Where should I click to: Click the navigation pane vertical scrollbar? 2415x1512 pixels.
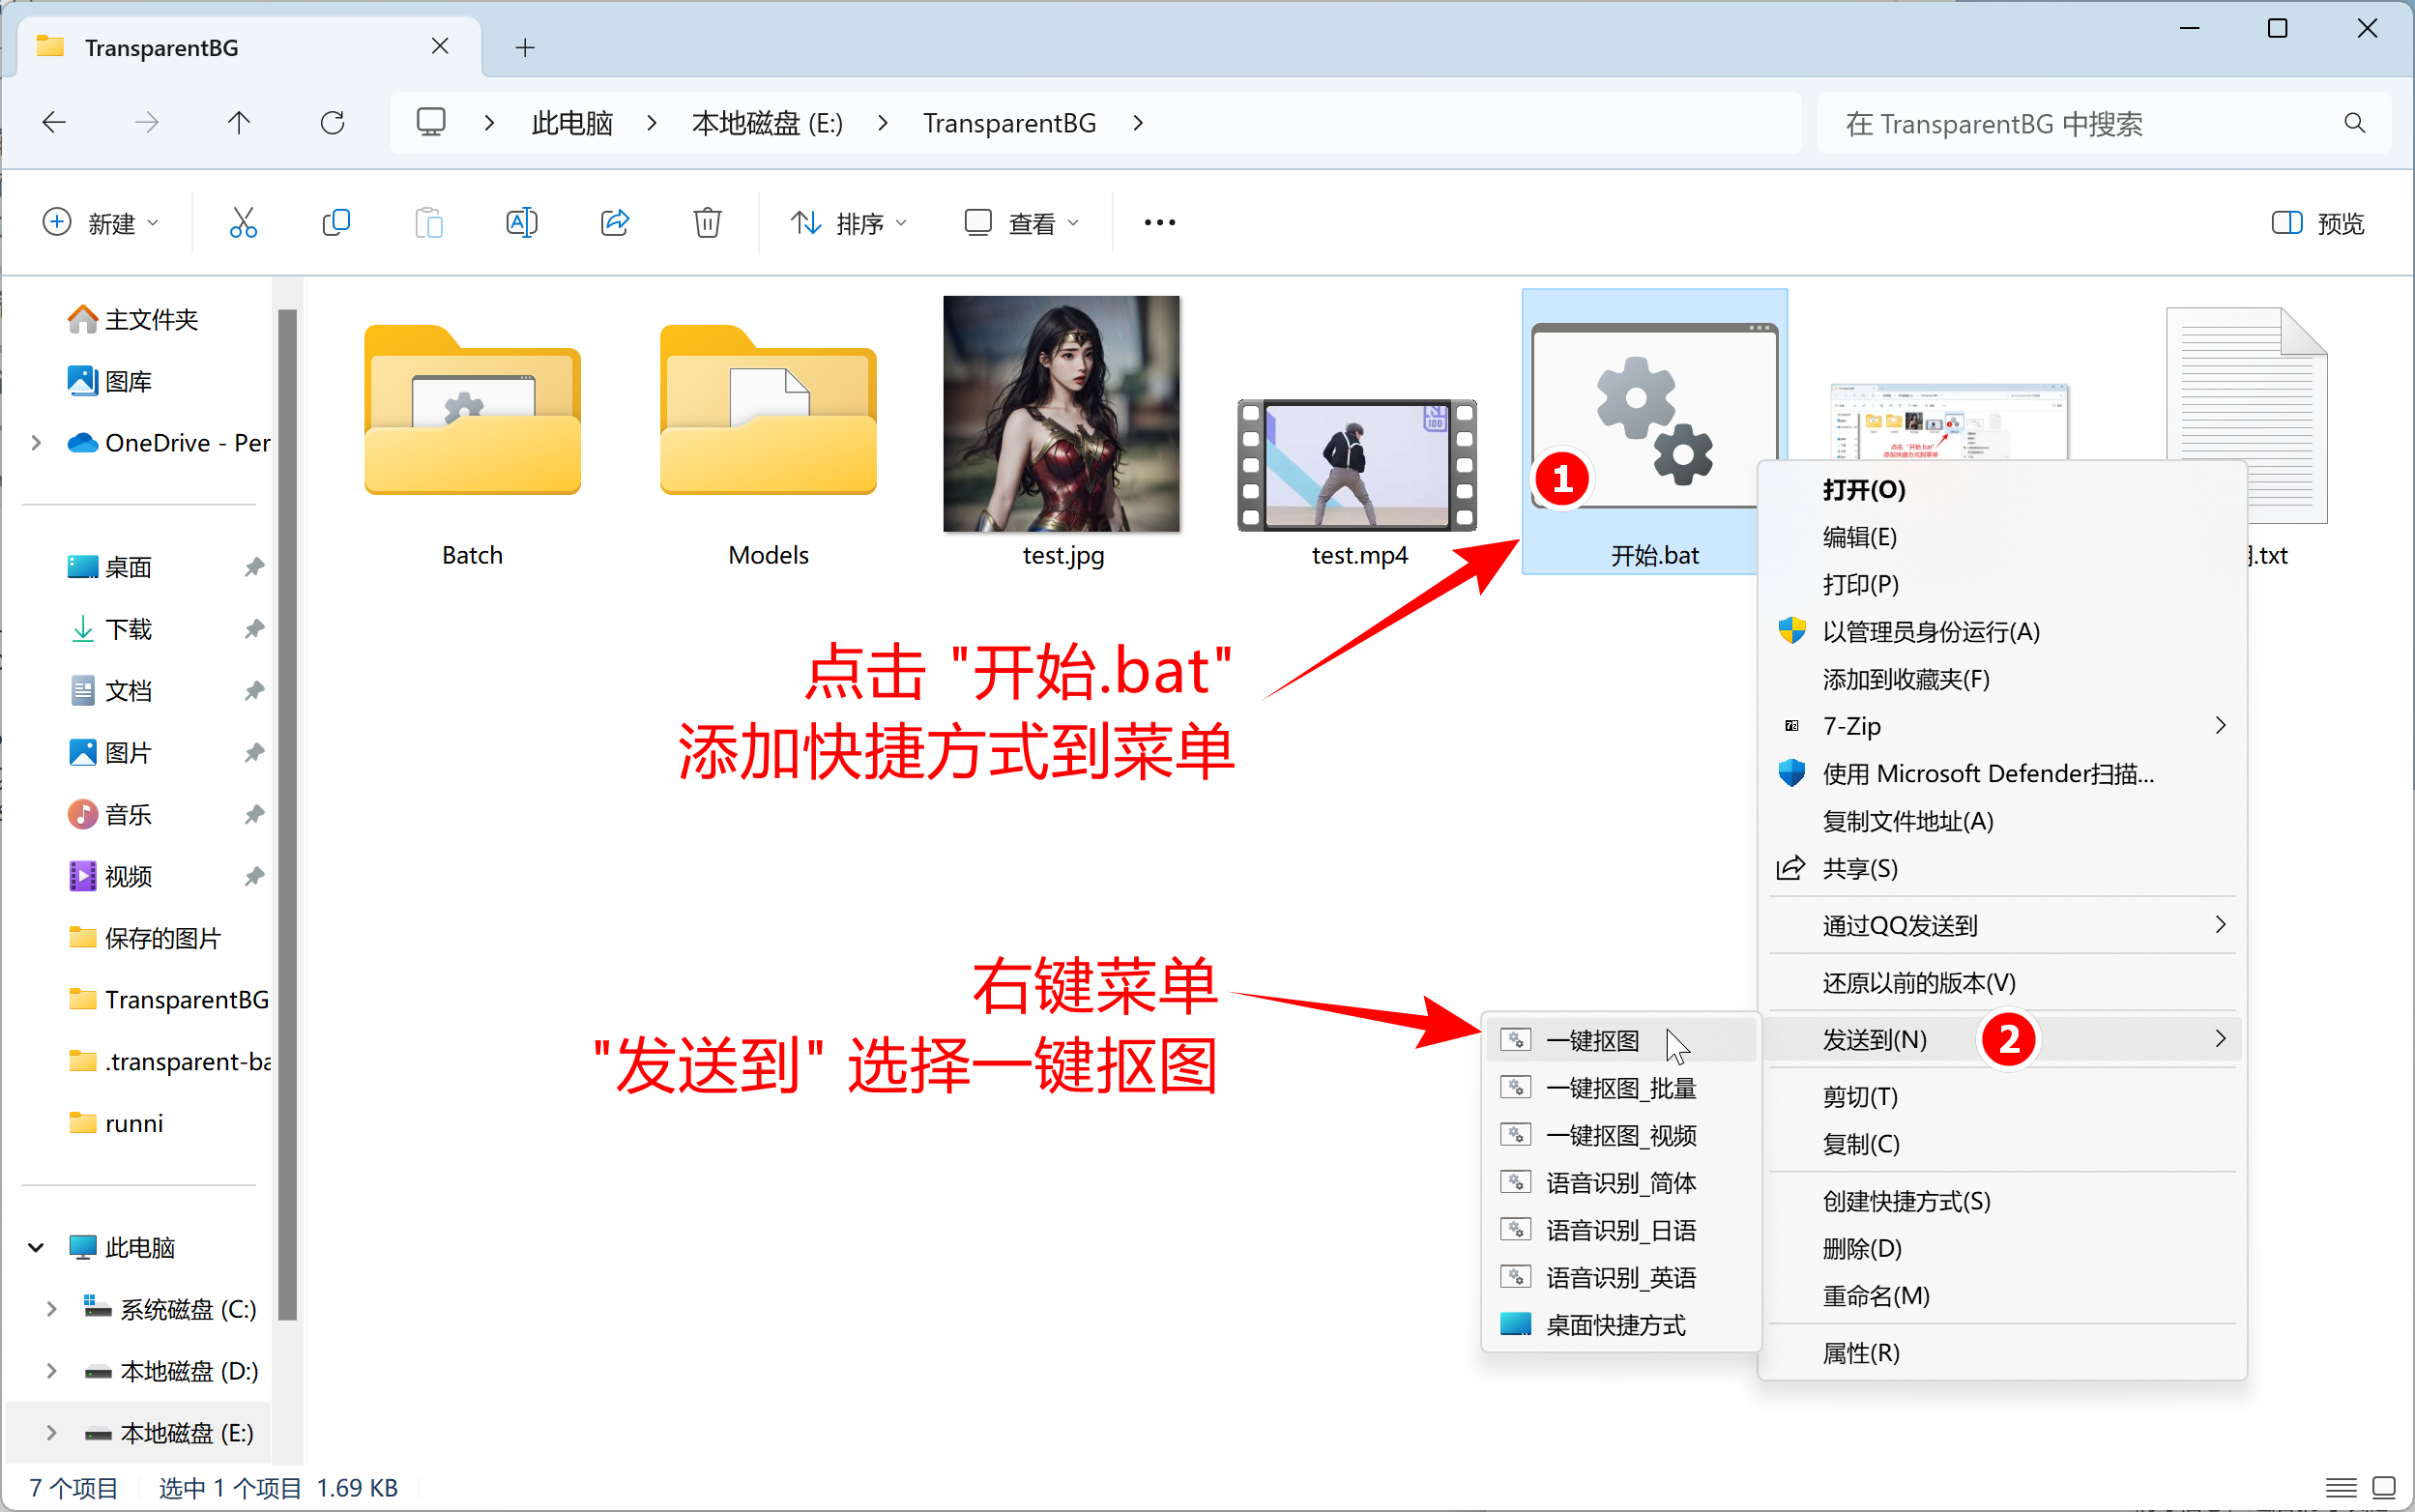coord(288,814)
